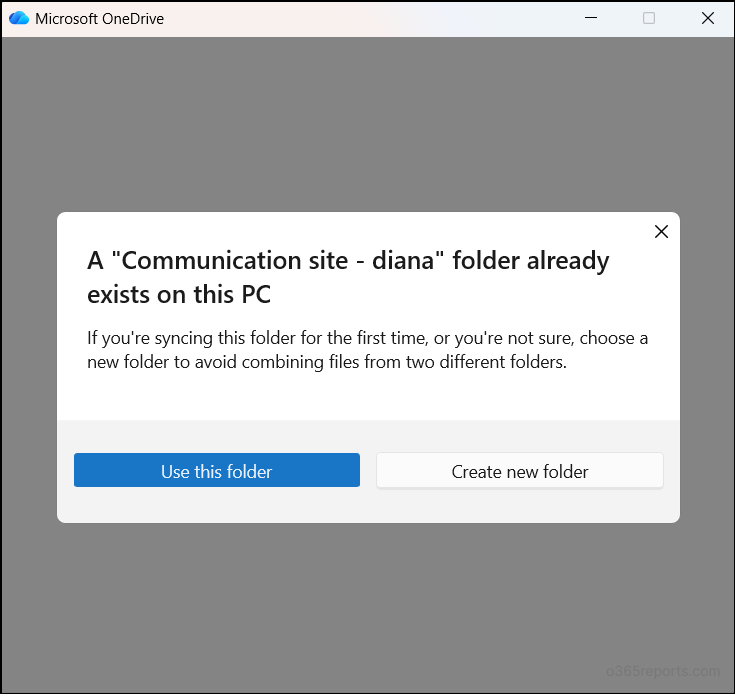The height and width of the screenshot is (694, 735).
Task: Click the Use this folder button
Action: pyautogui.click(x=217, y=470)
